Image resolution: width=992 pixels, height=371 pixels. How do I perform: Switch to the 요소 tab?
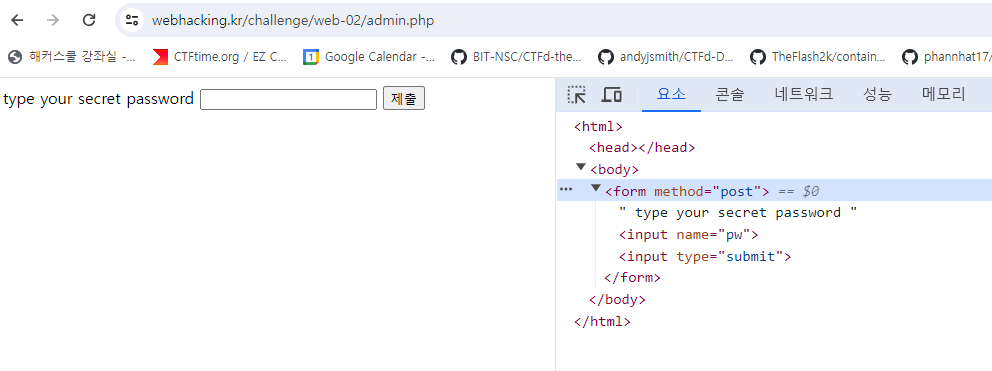(x=671, y=95)
